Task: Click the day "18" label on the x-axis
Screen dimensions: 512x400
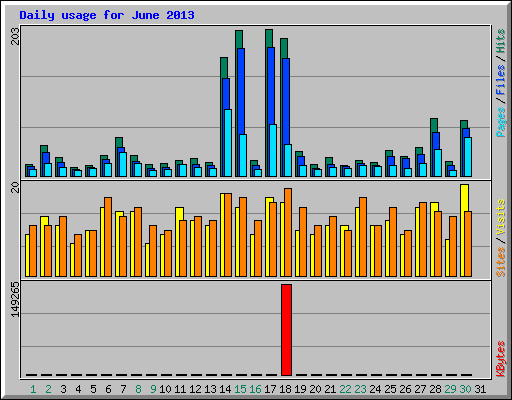Action: (x=285, y=389)
